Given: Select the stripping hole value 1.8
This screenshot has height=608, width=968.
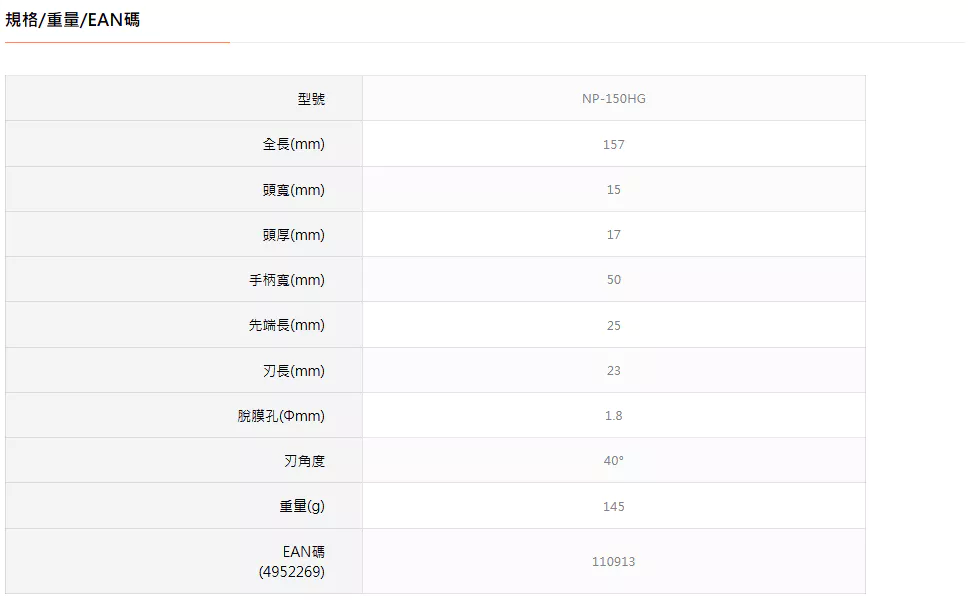Looking at the screenshot, I should [x=614, y=415].
